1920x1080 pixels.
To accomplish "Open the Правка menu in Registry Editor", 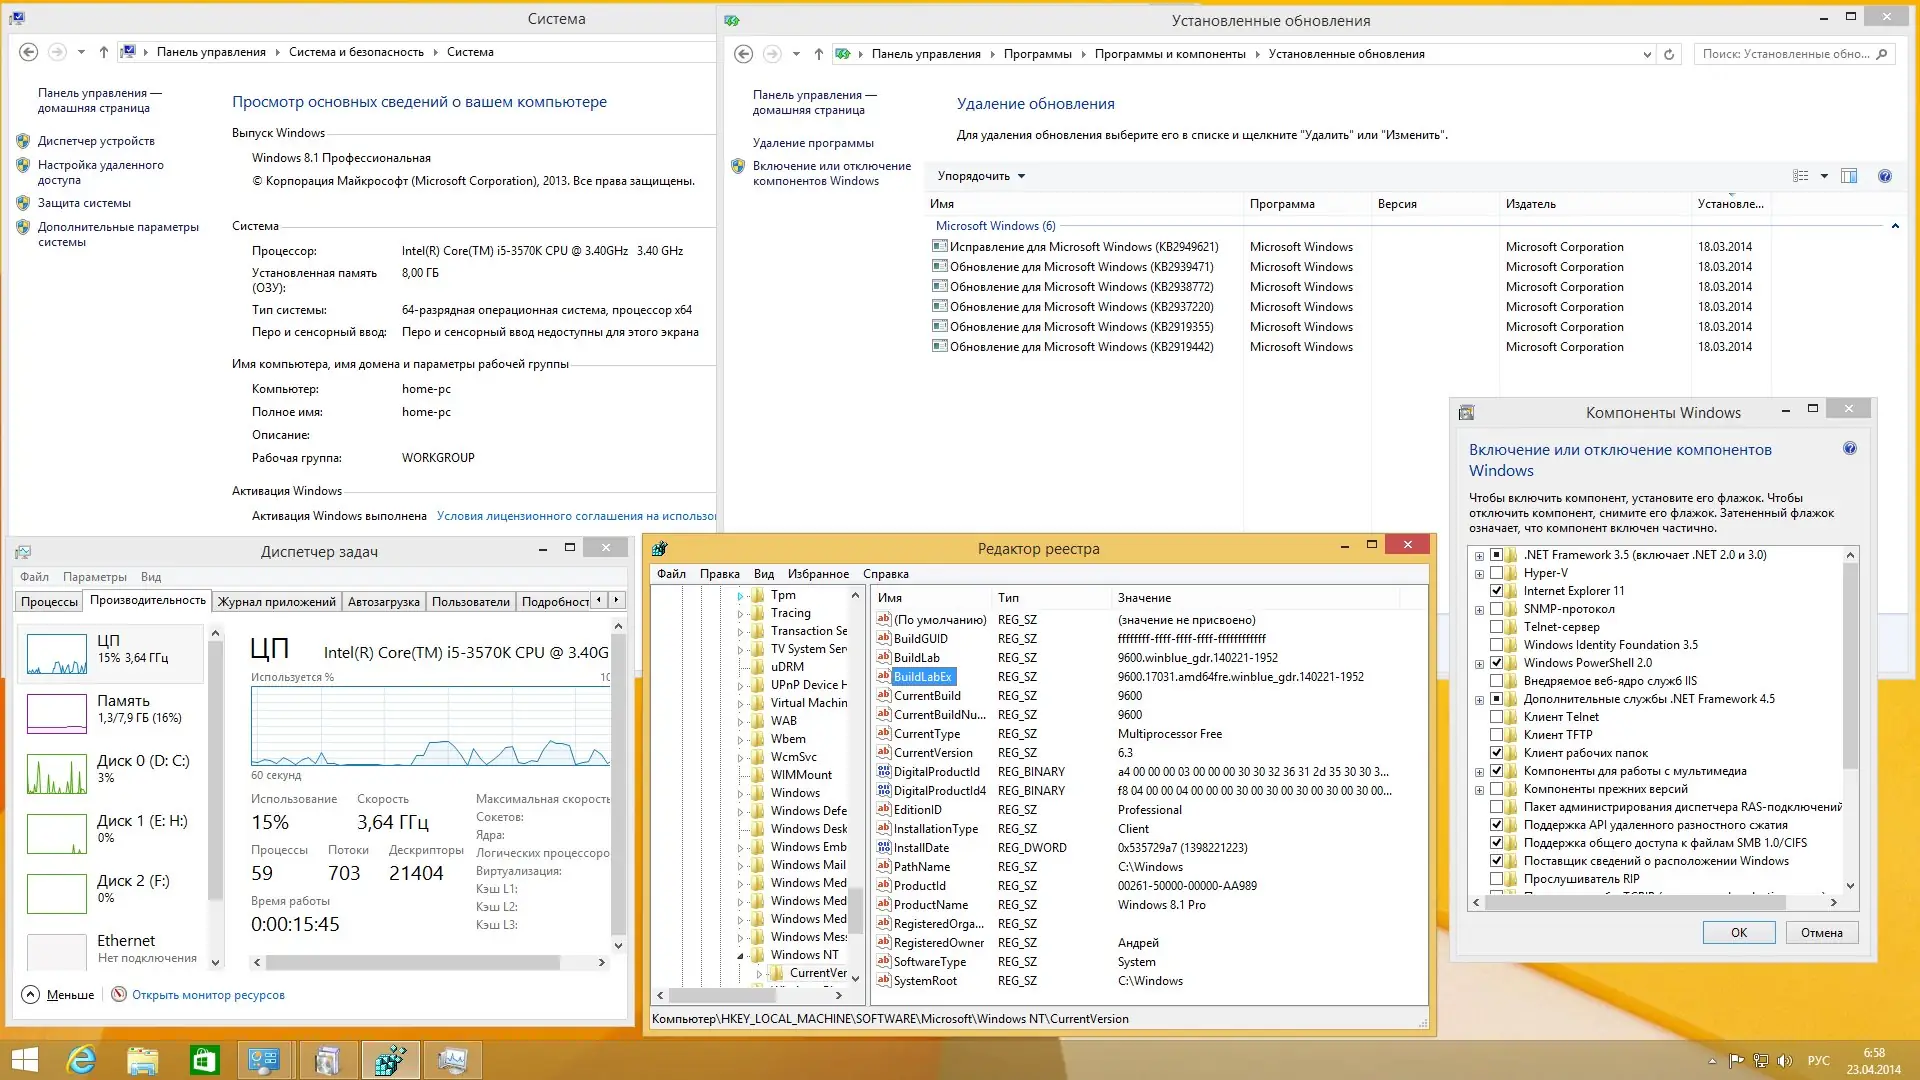I will 720,574.
